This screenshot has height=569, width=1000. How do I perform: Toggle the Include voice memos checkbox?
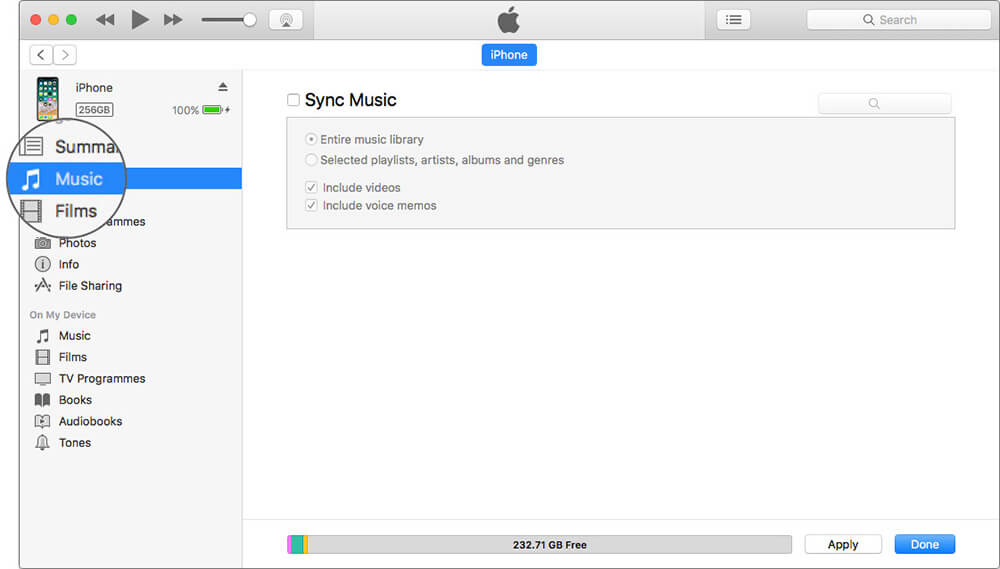coord(311,205)
